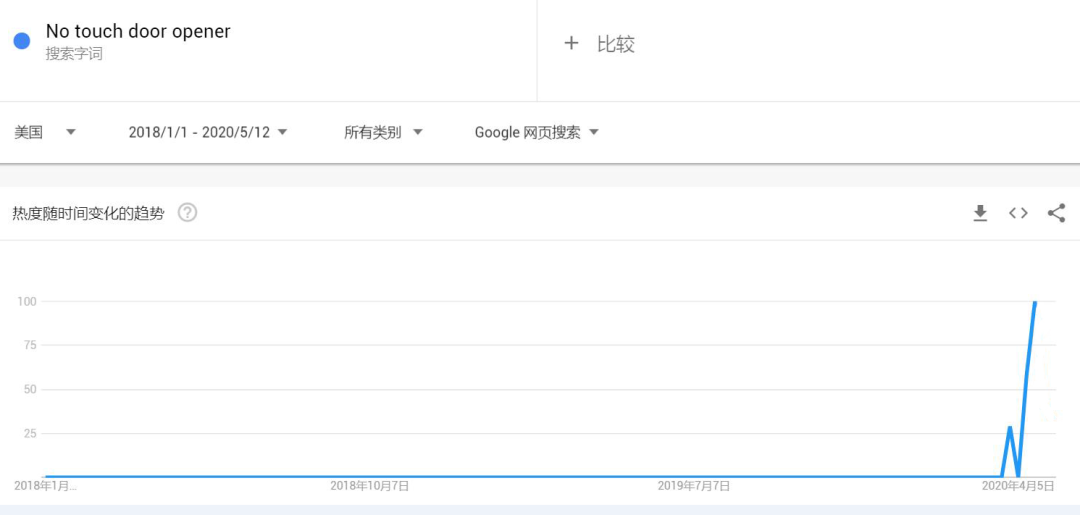Open help for 热度随时间变化的趋势
The width and height of the screenshot is (1080, 515).
click(x=187, y=213)
